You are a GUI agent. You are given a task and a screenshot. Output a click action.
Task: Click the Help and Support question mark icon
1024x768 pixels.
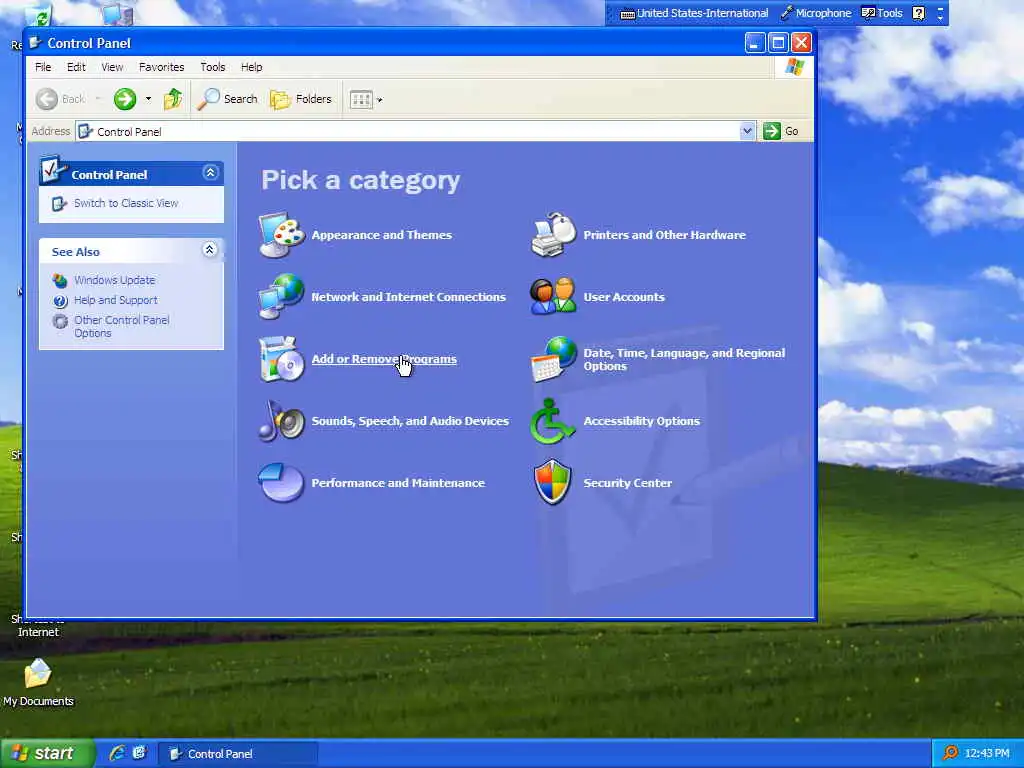coord(60,301)
